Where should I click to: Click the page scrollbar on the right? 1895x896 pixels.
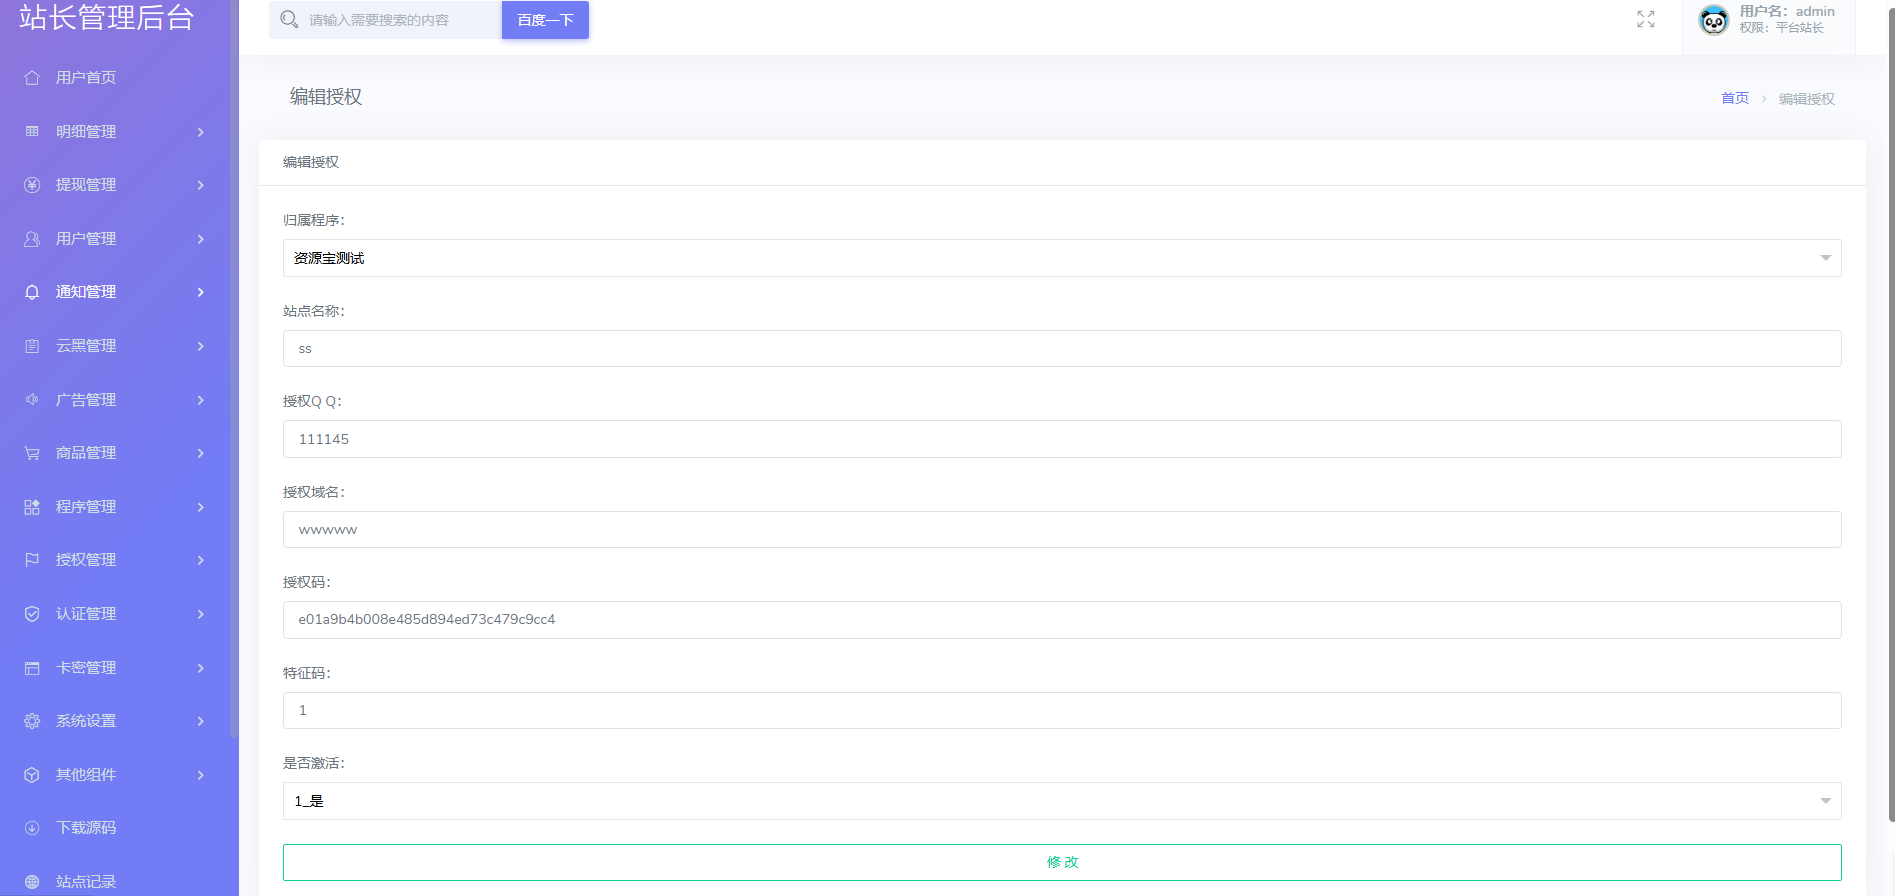coord(1891,415)
